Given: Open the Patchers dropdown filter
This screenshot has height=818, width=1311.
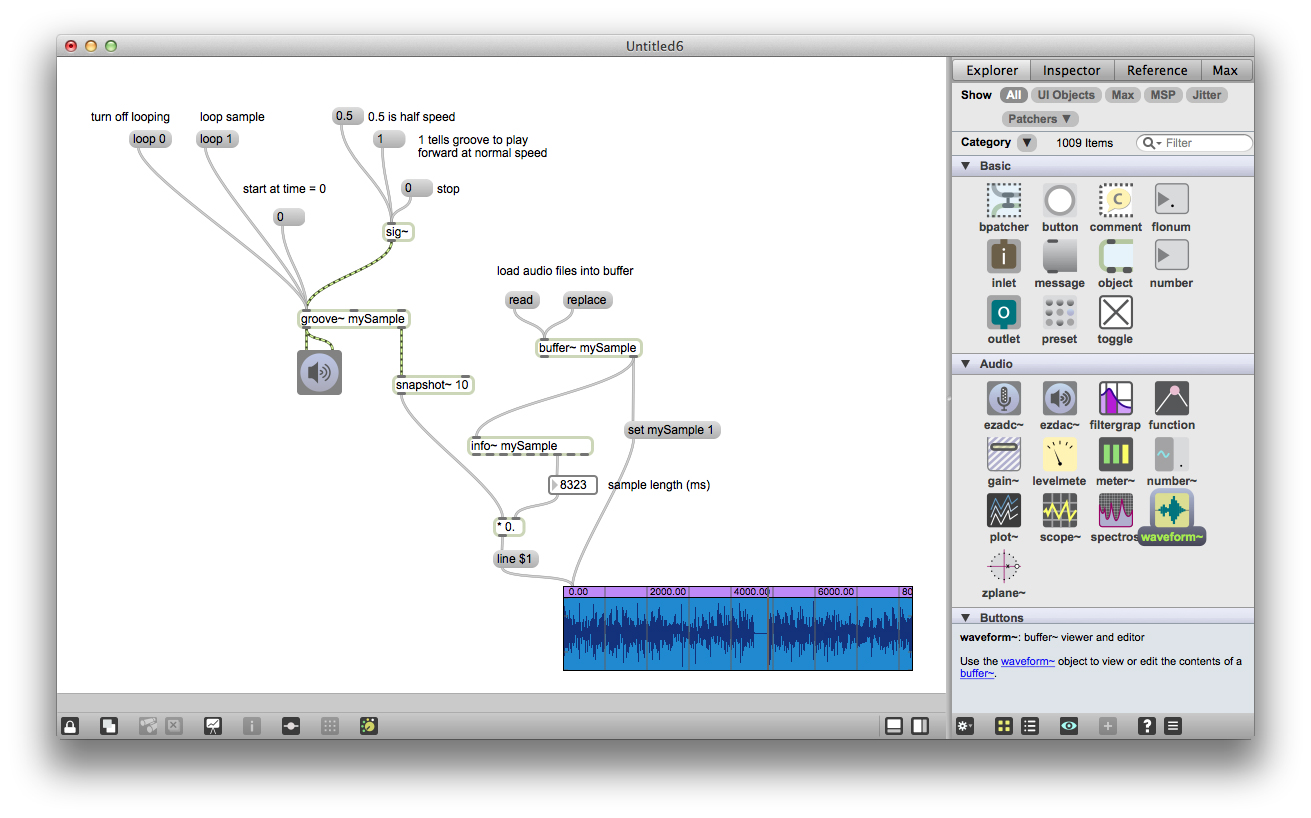Looking at the screenshot, I should [1040, 119].
